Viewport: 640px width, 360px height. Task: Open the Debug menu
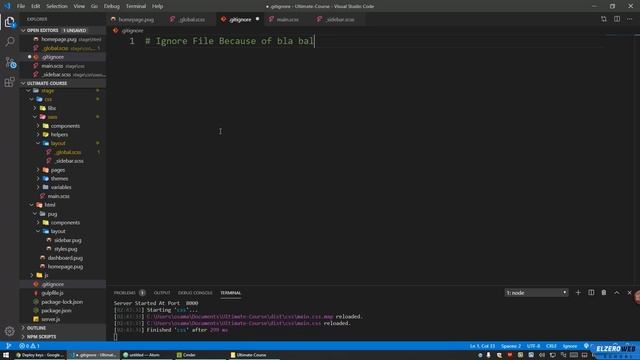coord(111,6)
